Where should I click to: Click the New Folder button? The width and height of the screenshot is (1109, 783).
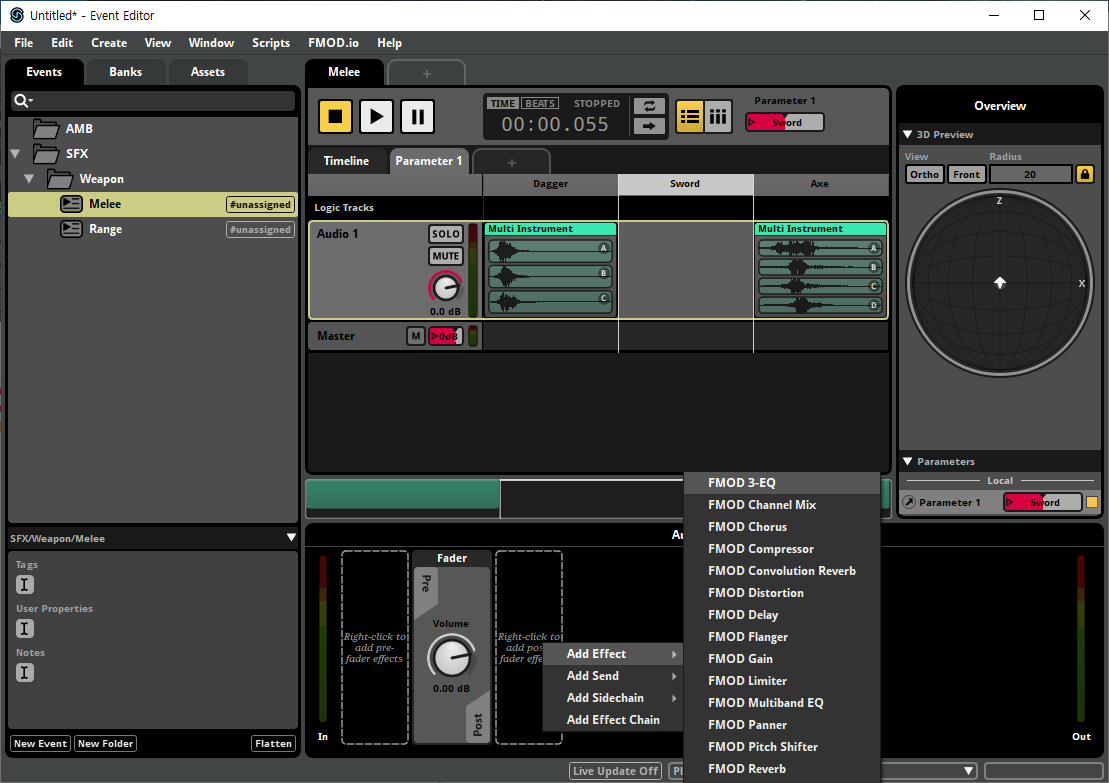(x=105, y=743)
